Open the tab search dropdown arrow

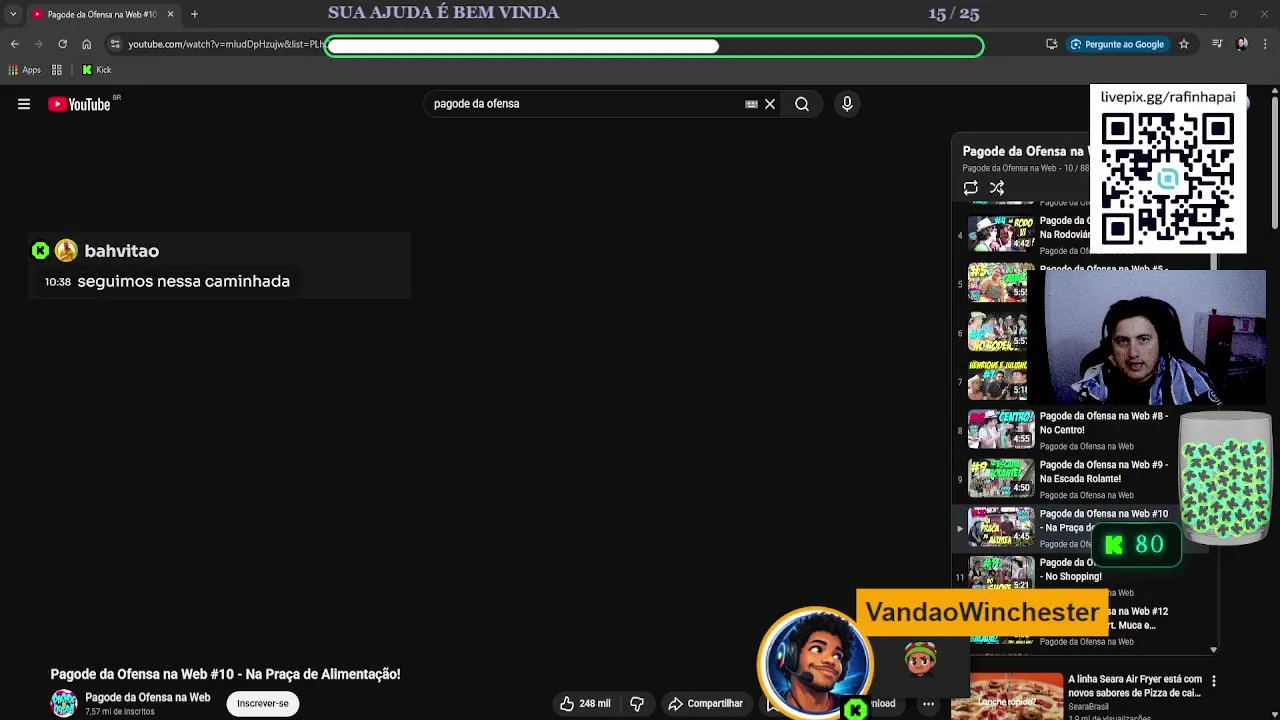12,14
